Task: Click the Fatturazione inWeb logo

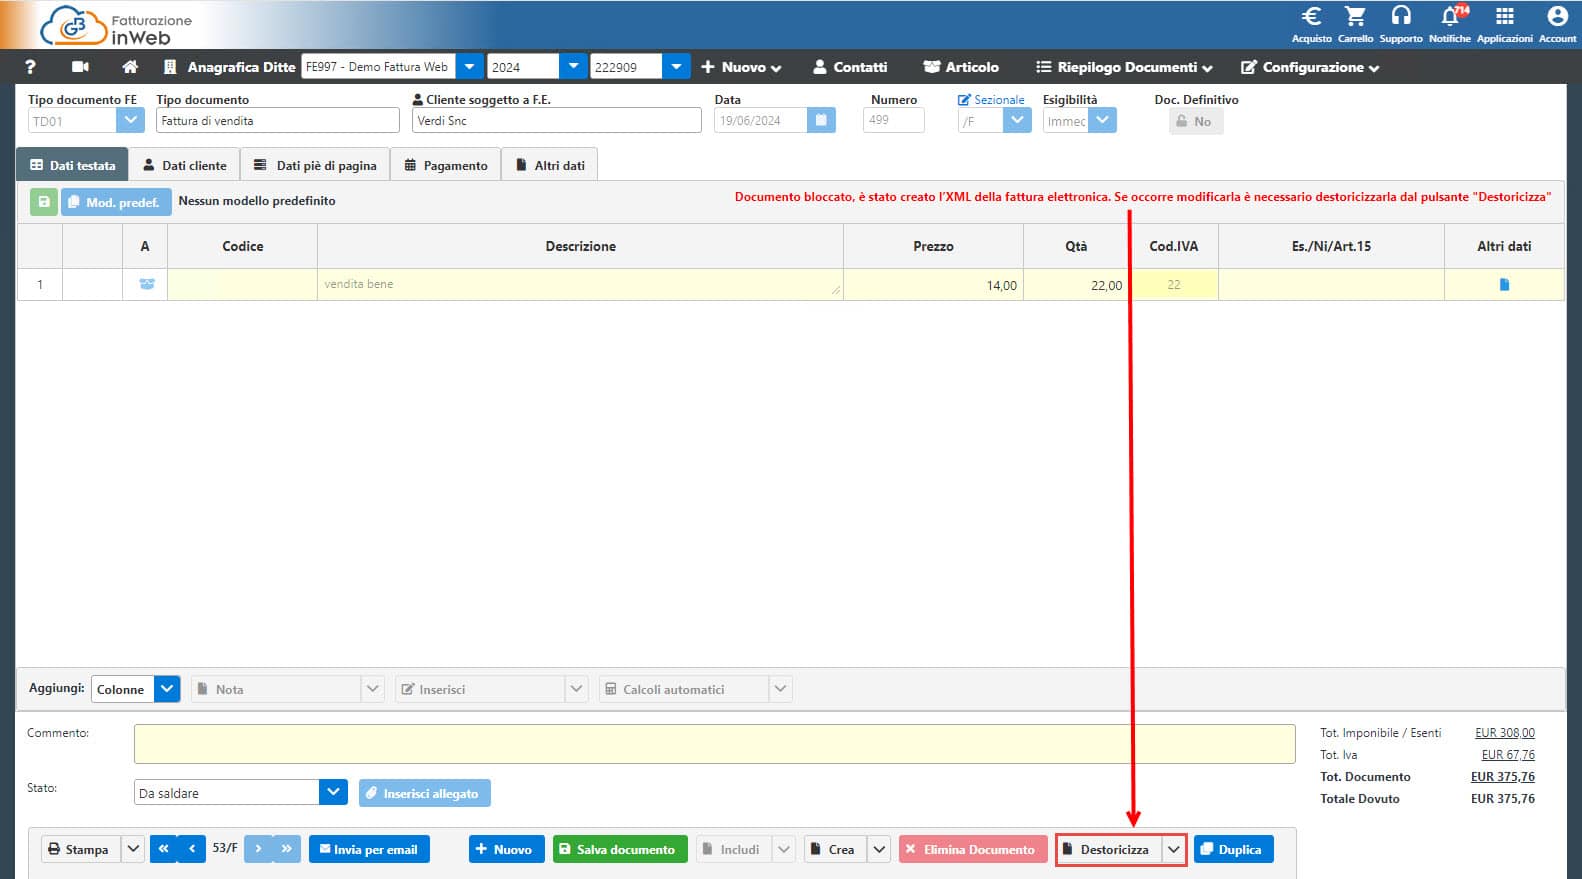Action: [x=117, y=27]
